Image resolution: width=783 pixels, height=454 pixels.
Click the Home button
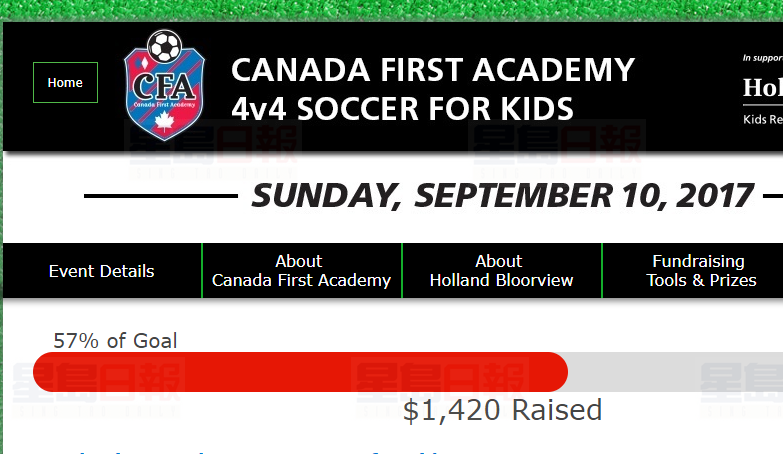coord(65,82)
